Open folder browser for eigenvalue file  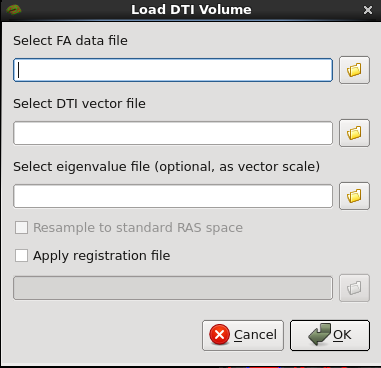tap(354, 196)
